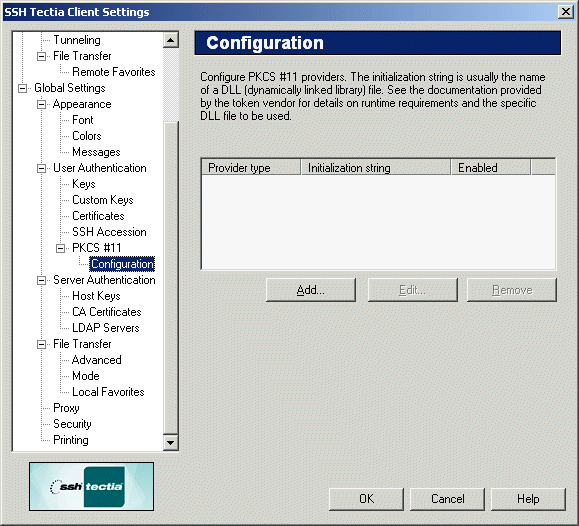Select the Font settings page
This screenshot has height=526, width=579.
pos(83,120)
